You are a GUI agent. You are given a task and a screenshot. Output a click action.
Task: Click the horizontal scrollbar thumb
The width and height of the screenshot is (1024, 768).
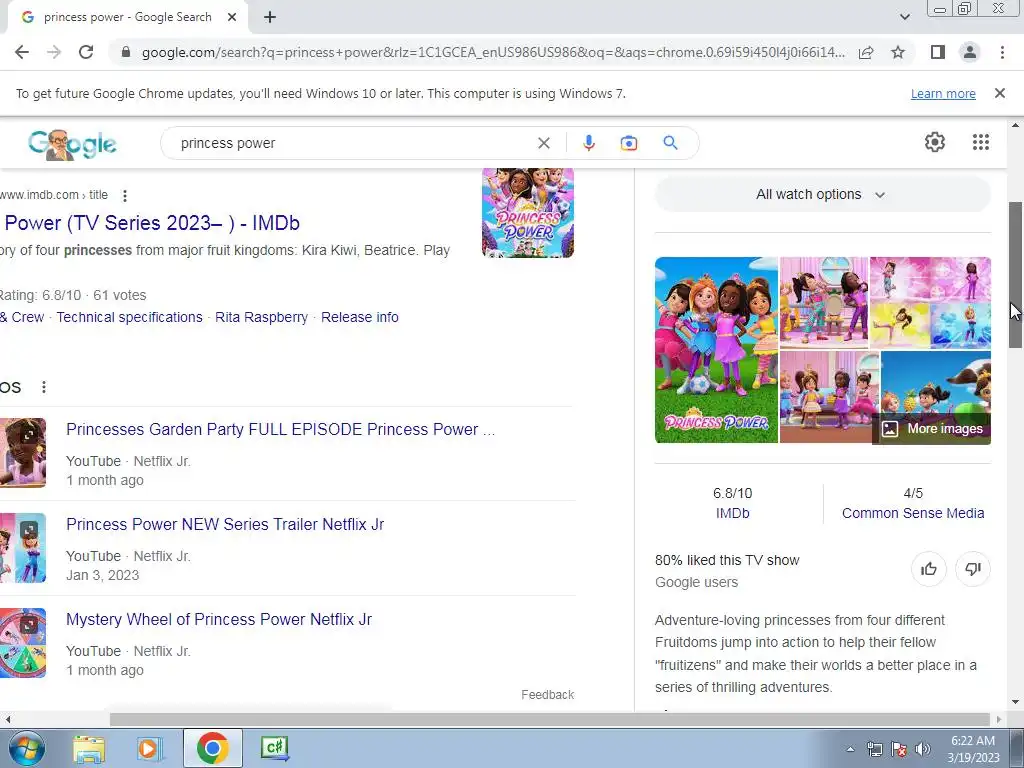(552, 719)
